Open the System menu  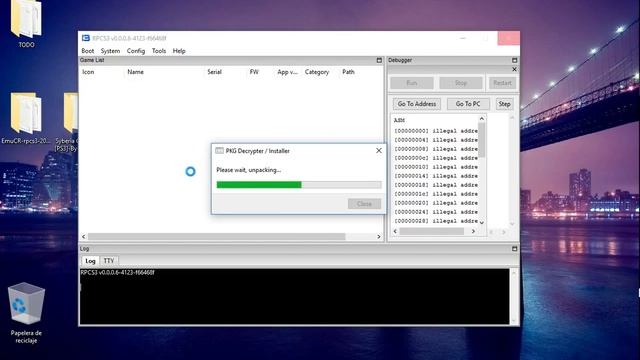(x=110, y=51)
